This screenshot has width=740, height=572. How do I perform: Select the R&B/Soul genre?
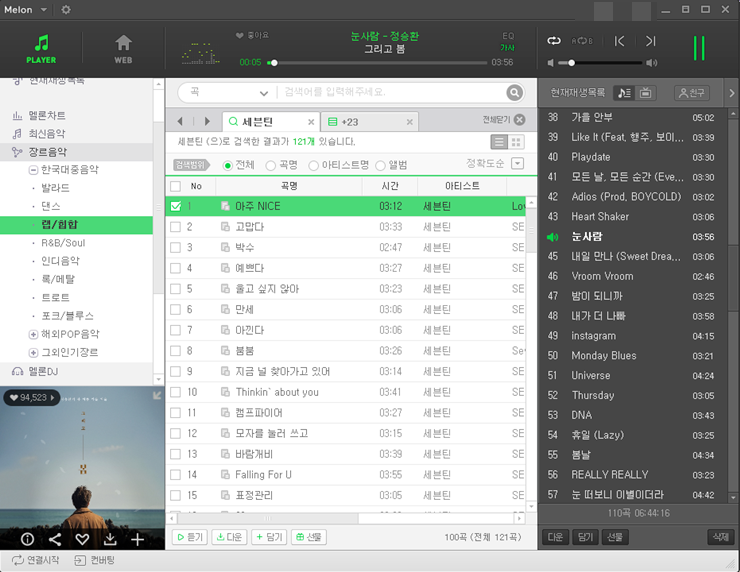point(63,243)
